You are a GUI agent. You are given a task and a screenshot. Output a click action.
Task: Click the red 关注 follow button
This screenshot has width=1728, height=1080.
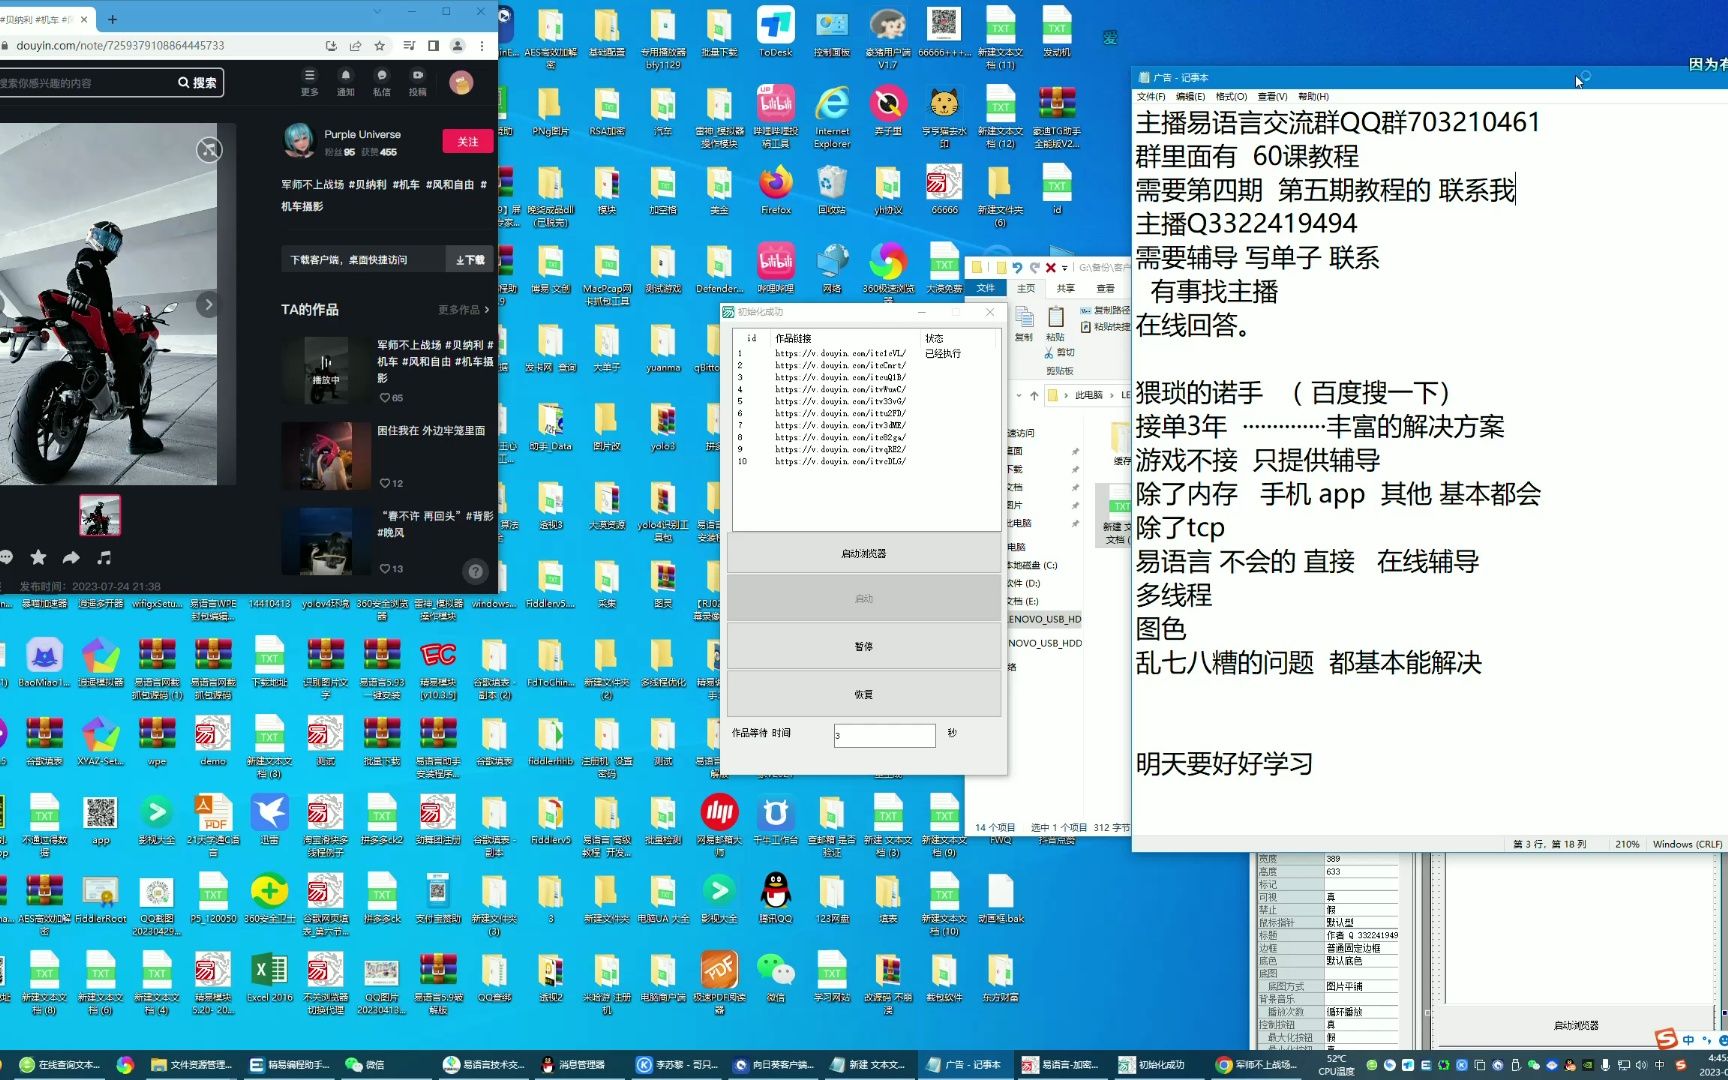[x=467, y=142]
